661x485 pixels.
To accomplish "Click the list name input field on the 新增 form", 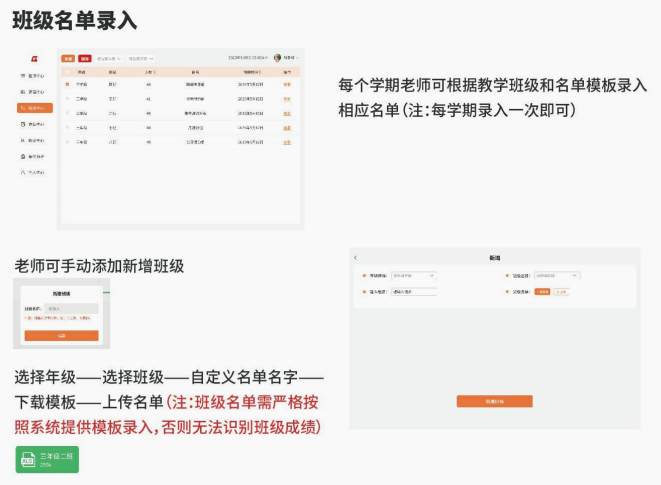I will (x=414, y=291).
